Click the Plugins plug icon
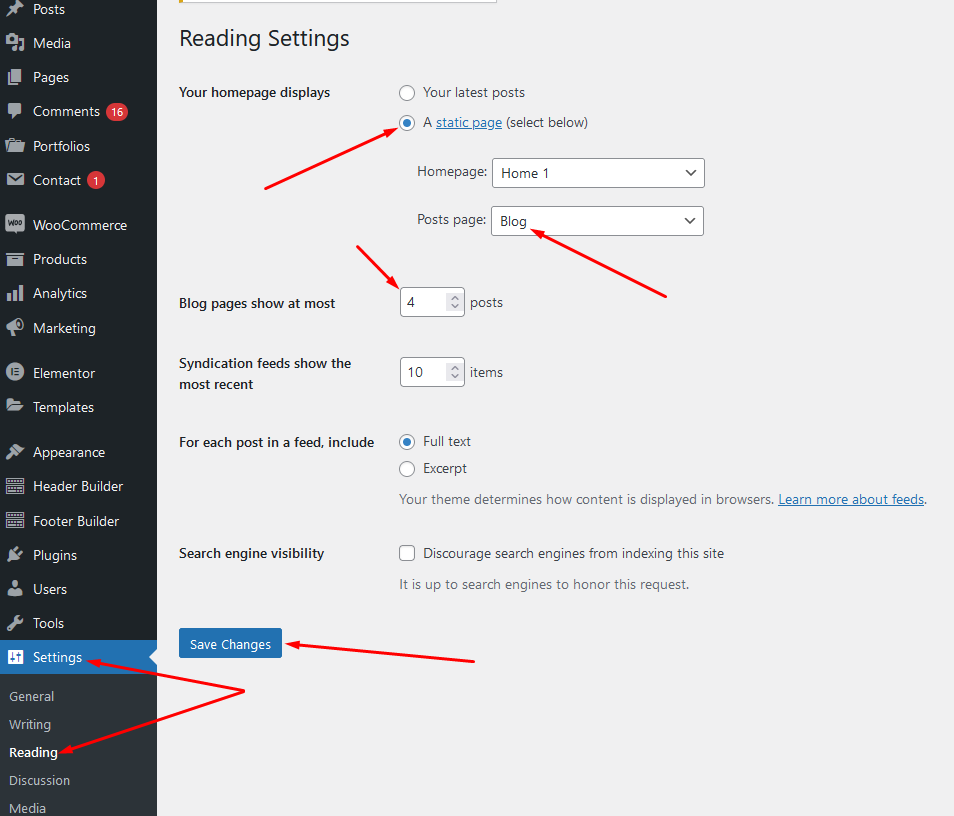This screenshot has width=954, height=816. [15, 555]
